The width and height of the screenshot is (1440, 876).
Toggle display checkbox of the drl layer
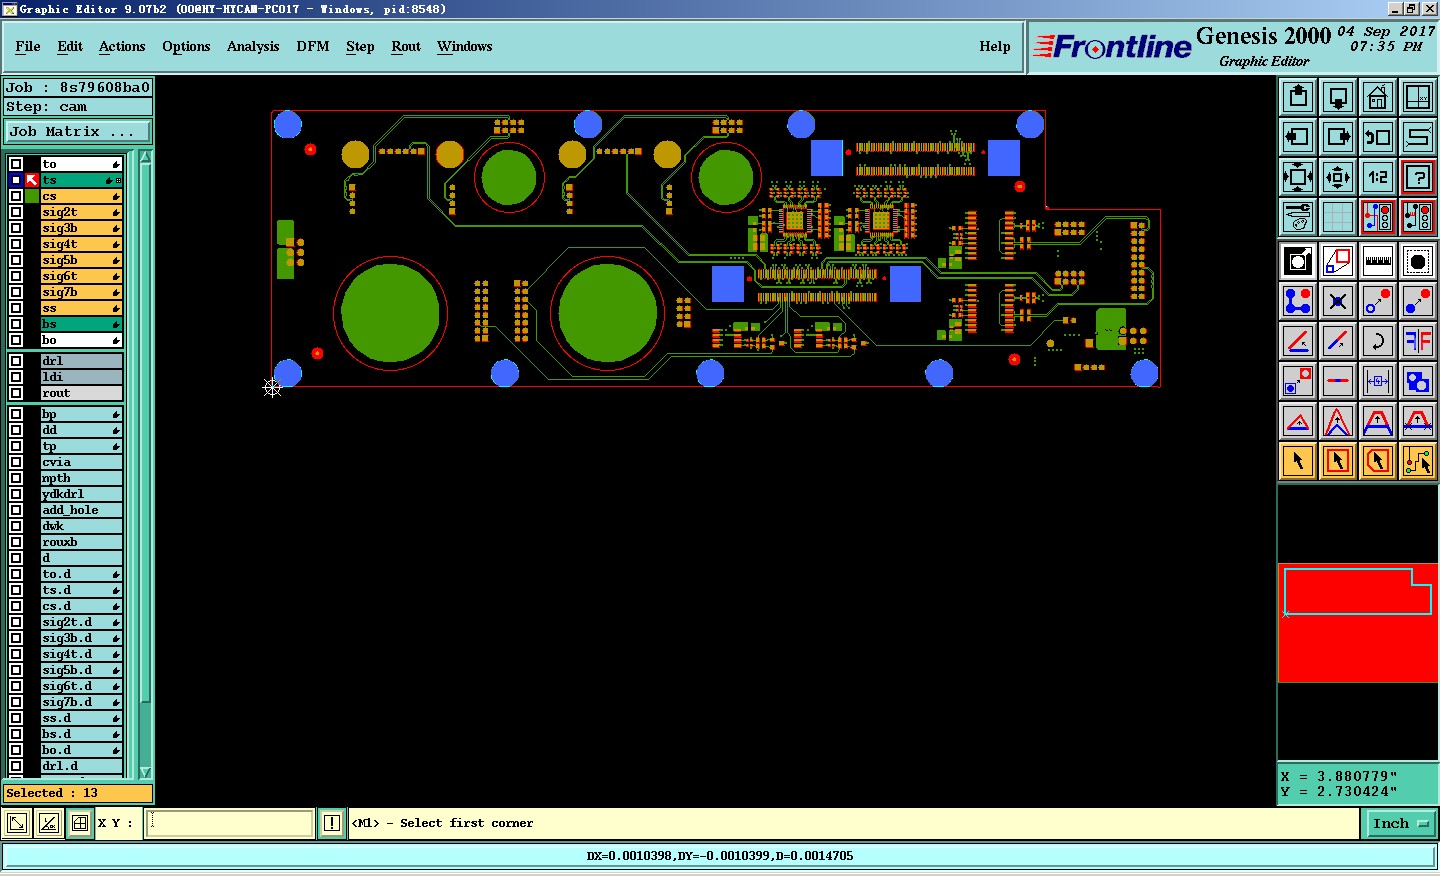tap(16, 361)
